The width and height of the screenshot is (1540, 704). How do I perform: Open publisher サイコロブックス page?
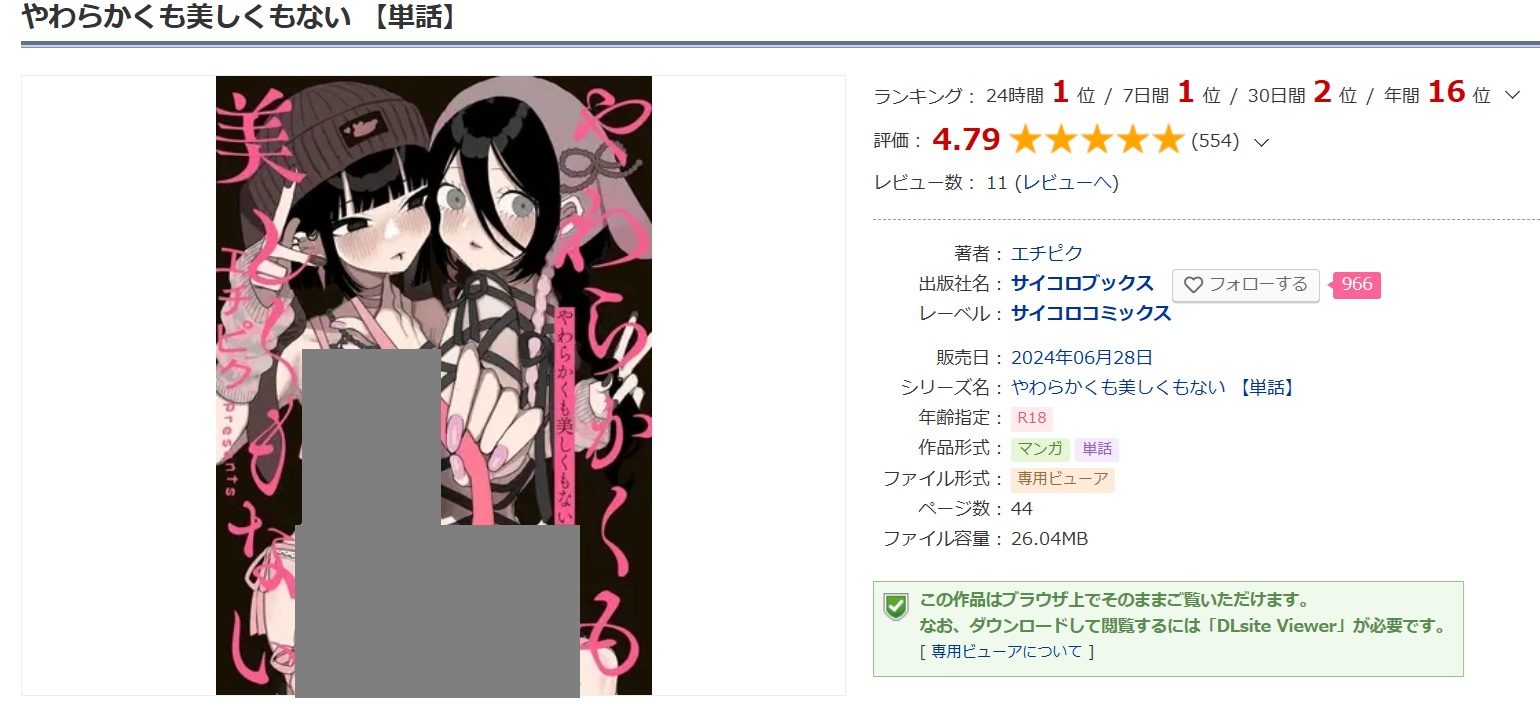(1083, 283)
